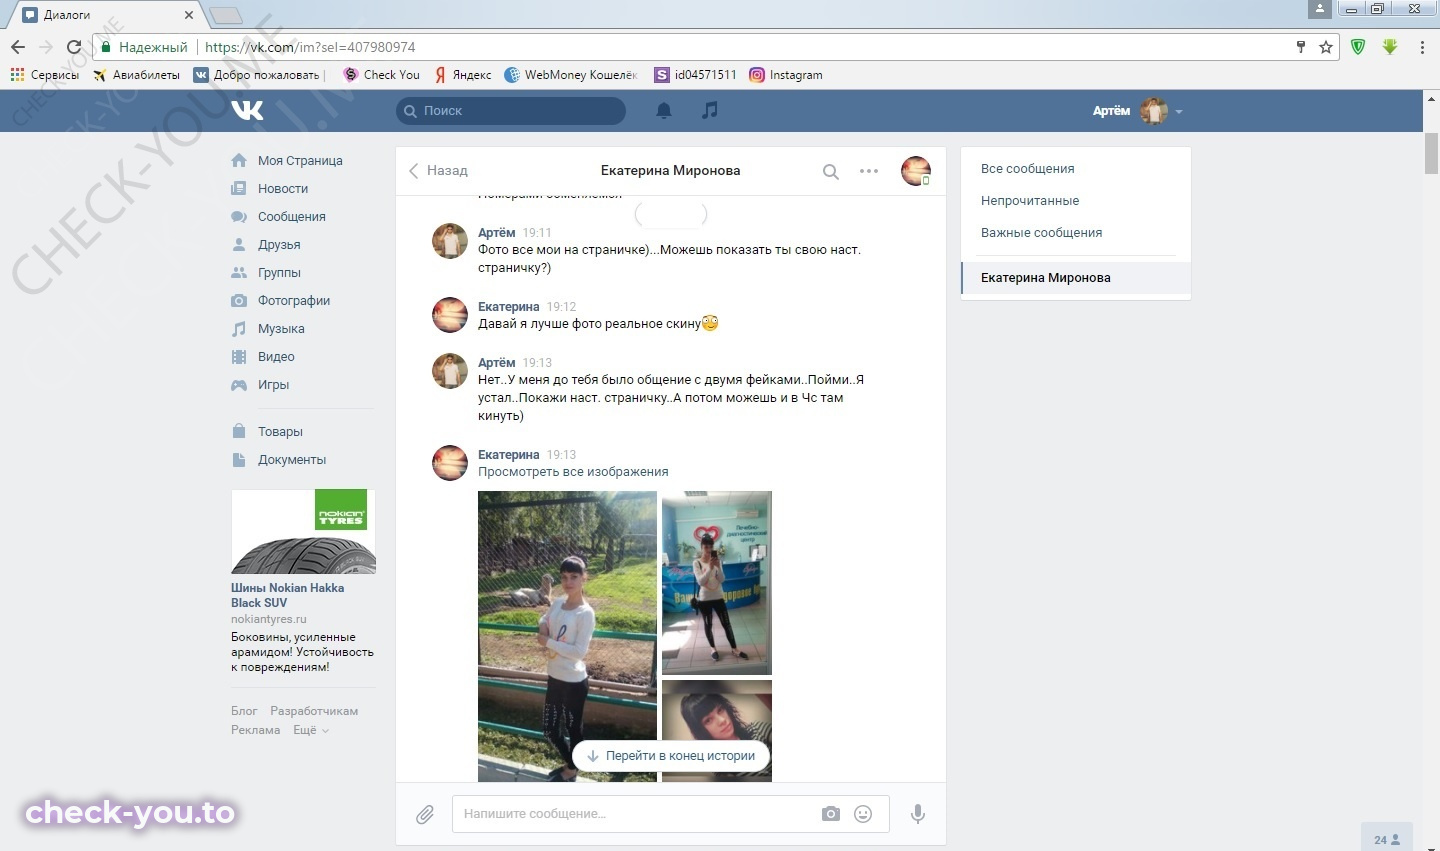Open Товары in sidebar
This screenshot has width=1440, height=851.
point(280,432)
